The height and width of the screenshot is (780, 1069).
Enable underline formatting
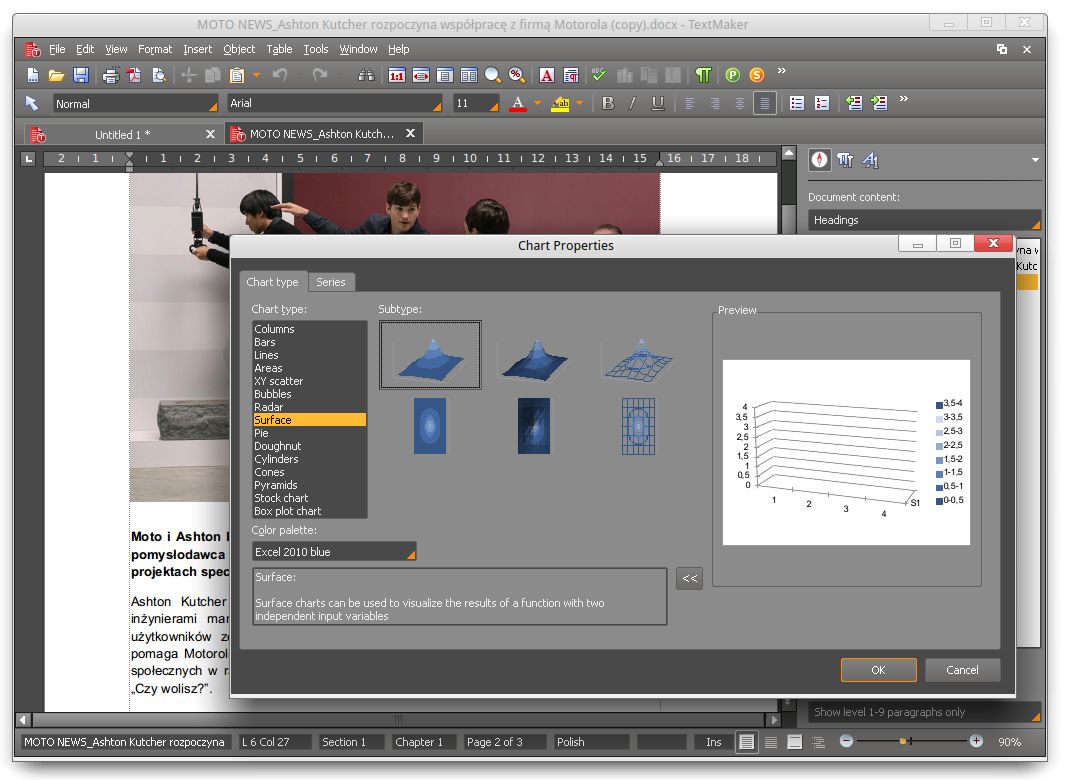pos(660,103)
